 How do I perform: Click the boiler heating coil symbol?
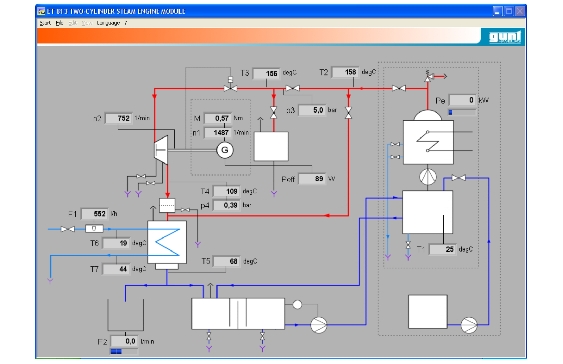(428, 141)
